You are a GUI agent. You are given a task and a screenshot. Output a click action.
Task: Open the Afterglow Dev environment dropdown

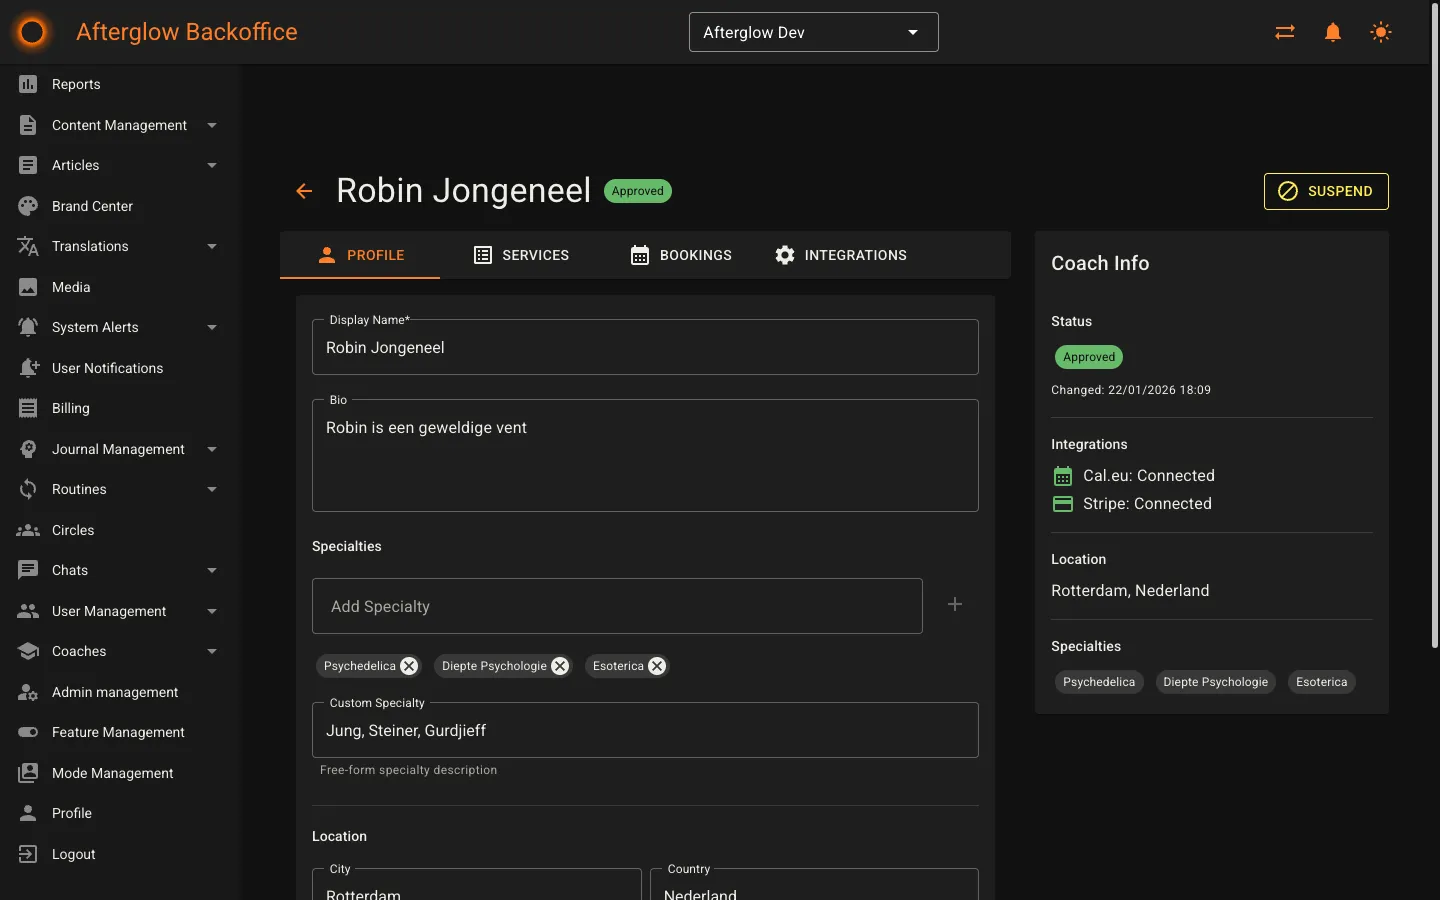coord(813,31)
